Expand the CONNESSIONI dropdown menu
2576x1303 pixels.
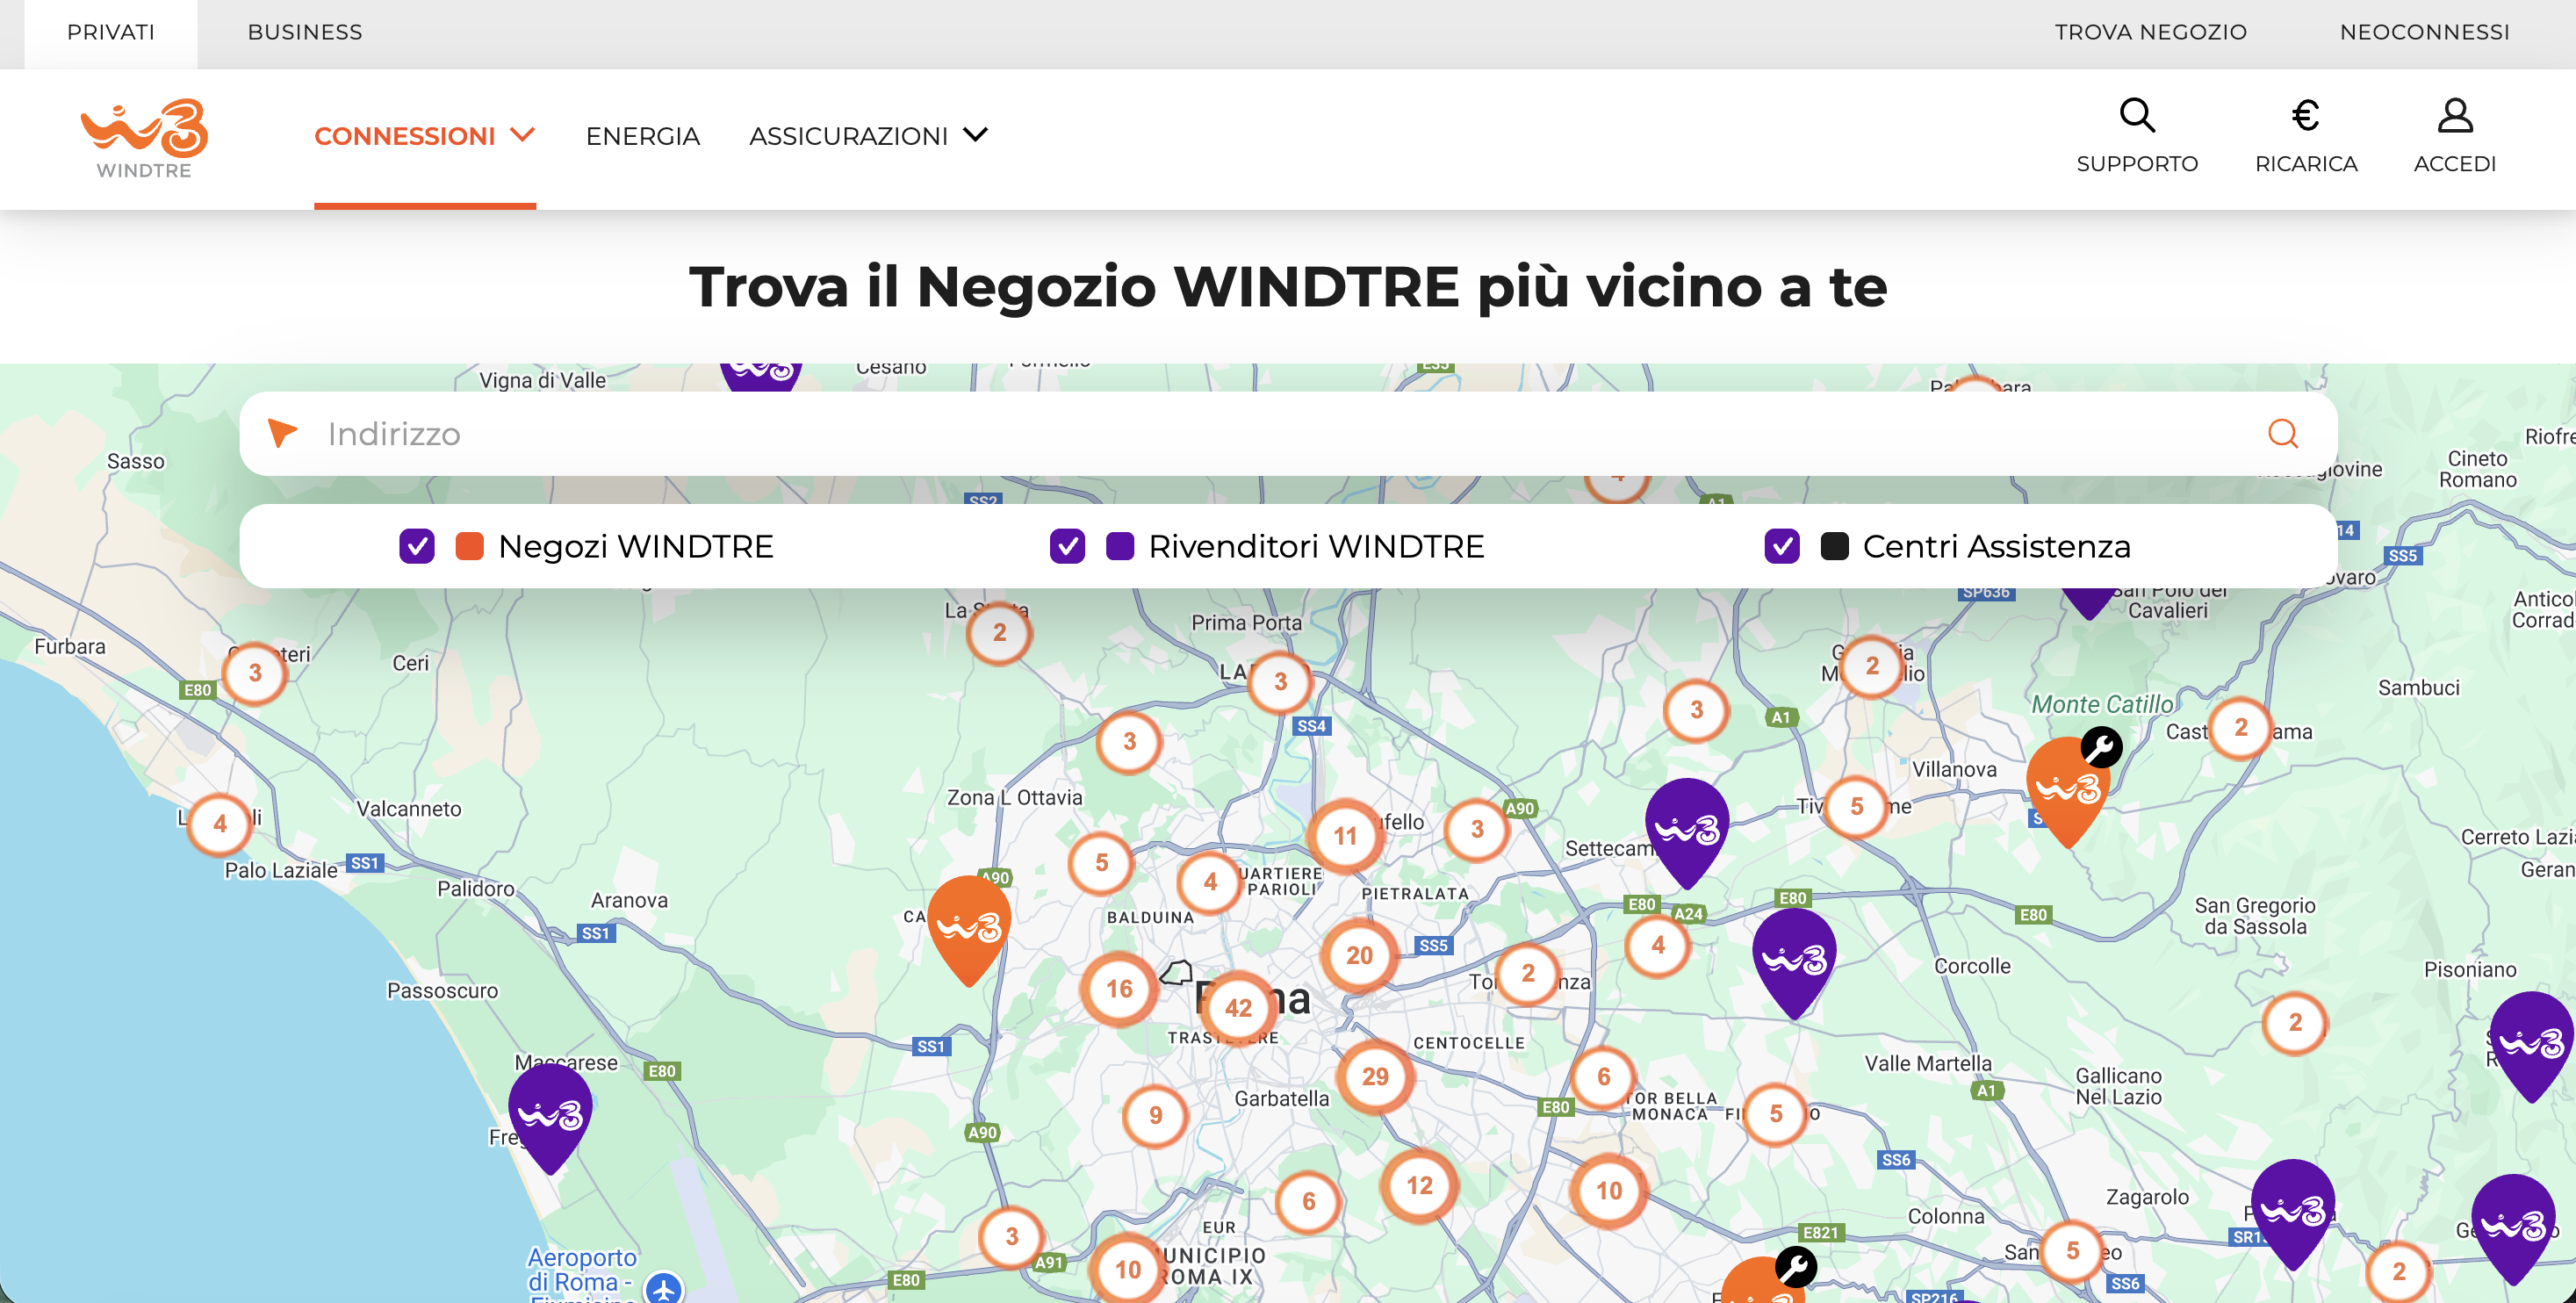tap(406, 136)
